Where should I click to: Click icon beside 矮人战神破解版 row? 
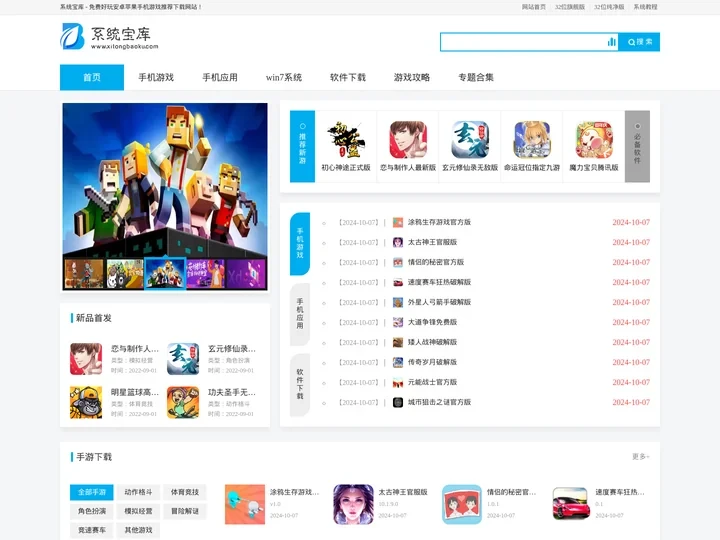pos(398,342)
